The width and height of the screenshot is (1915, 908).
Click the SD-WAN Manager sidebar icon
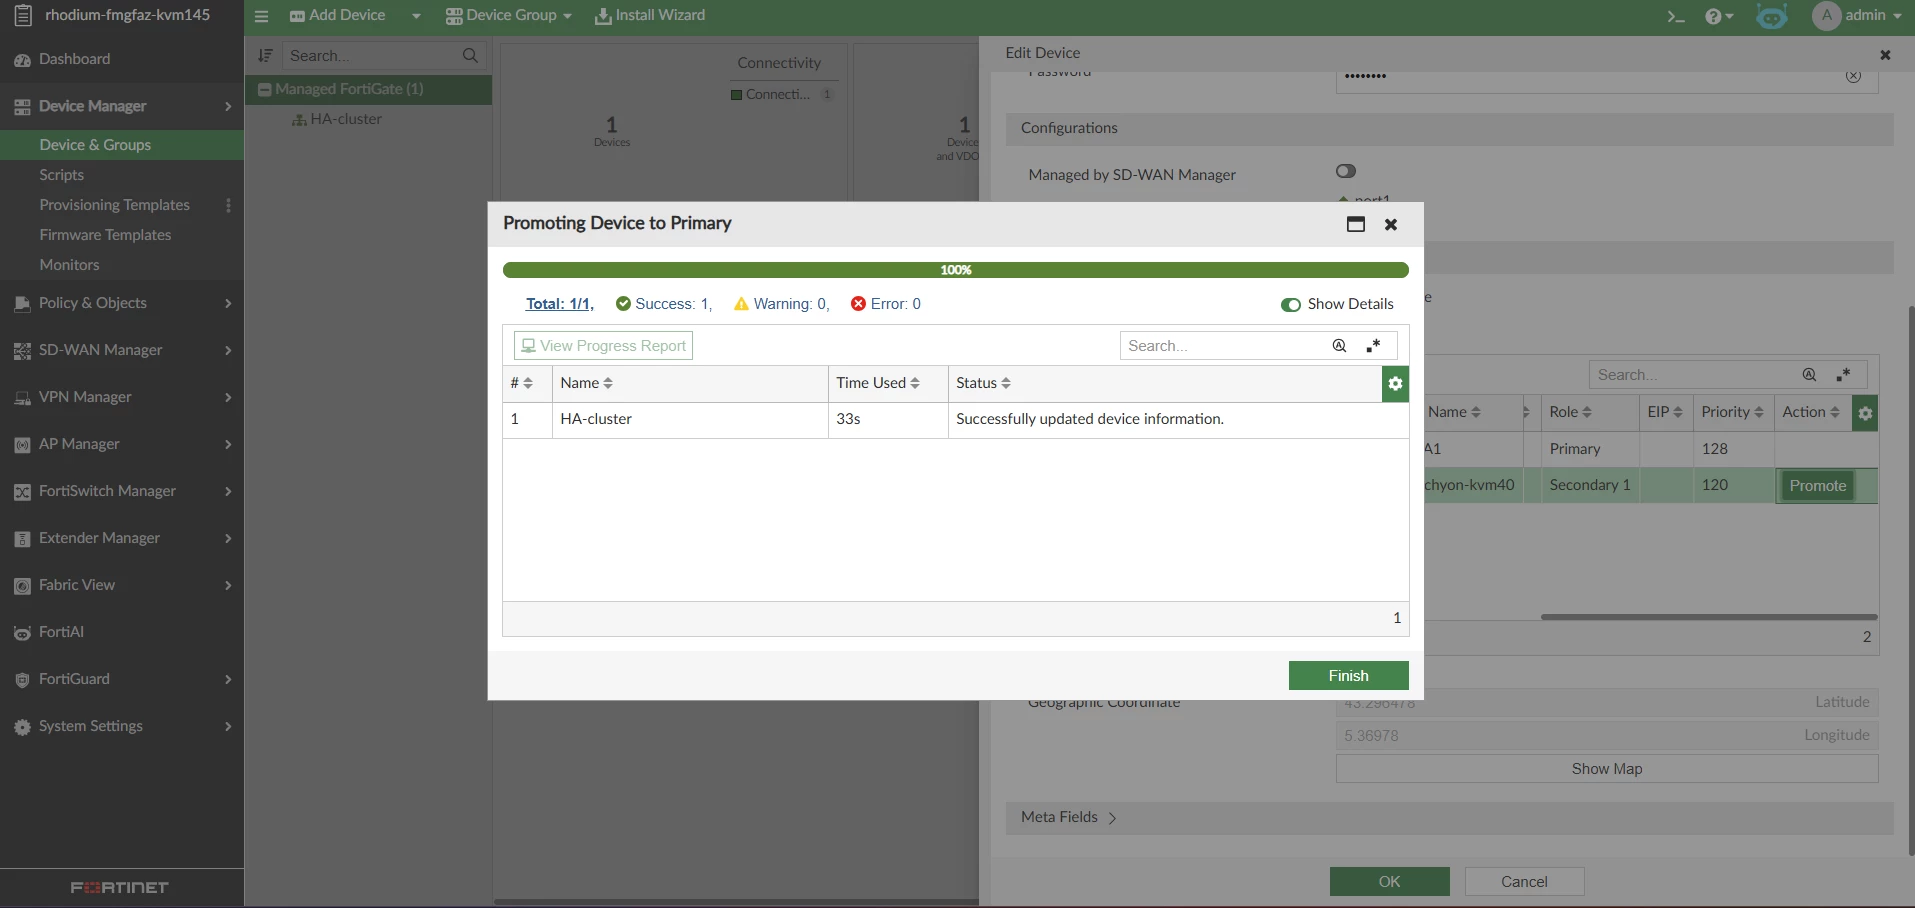[x=22, y=351]
